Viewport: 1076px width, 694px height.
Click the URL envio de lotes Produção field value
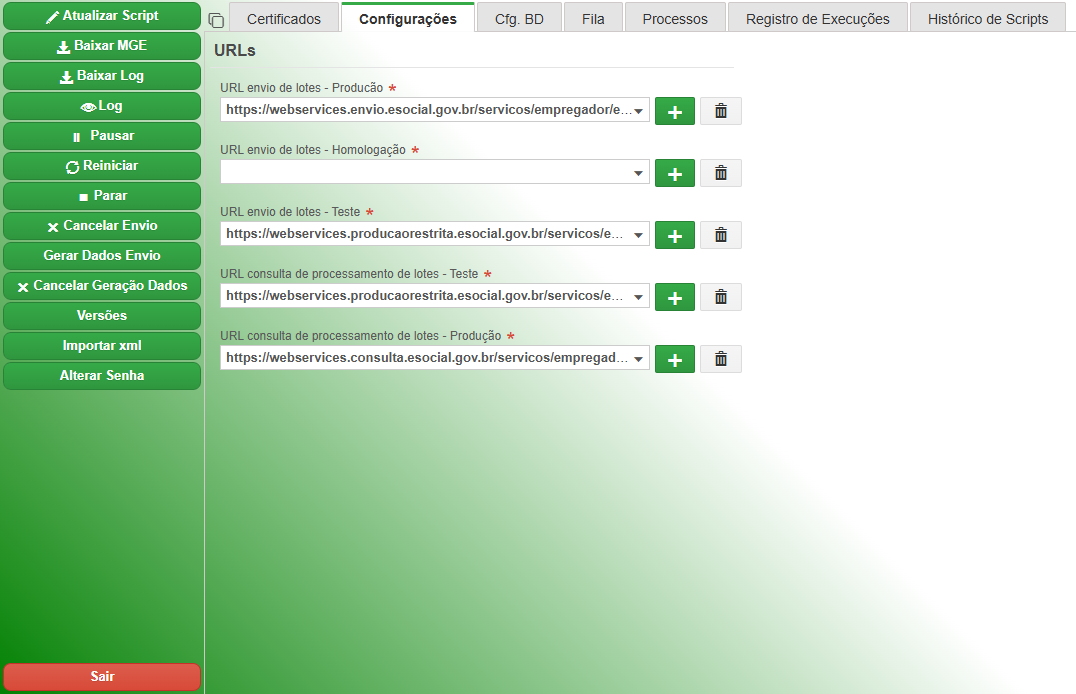click(428, 110)
